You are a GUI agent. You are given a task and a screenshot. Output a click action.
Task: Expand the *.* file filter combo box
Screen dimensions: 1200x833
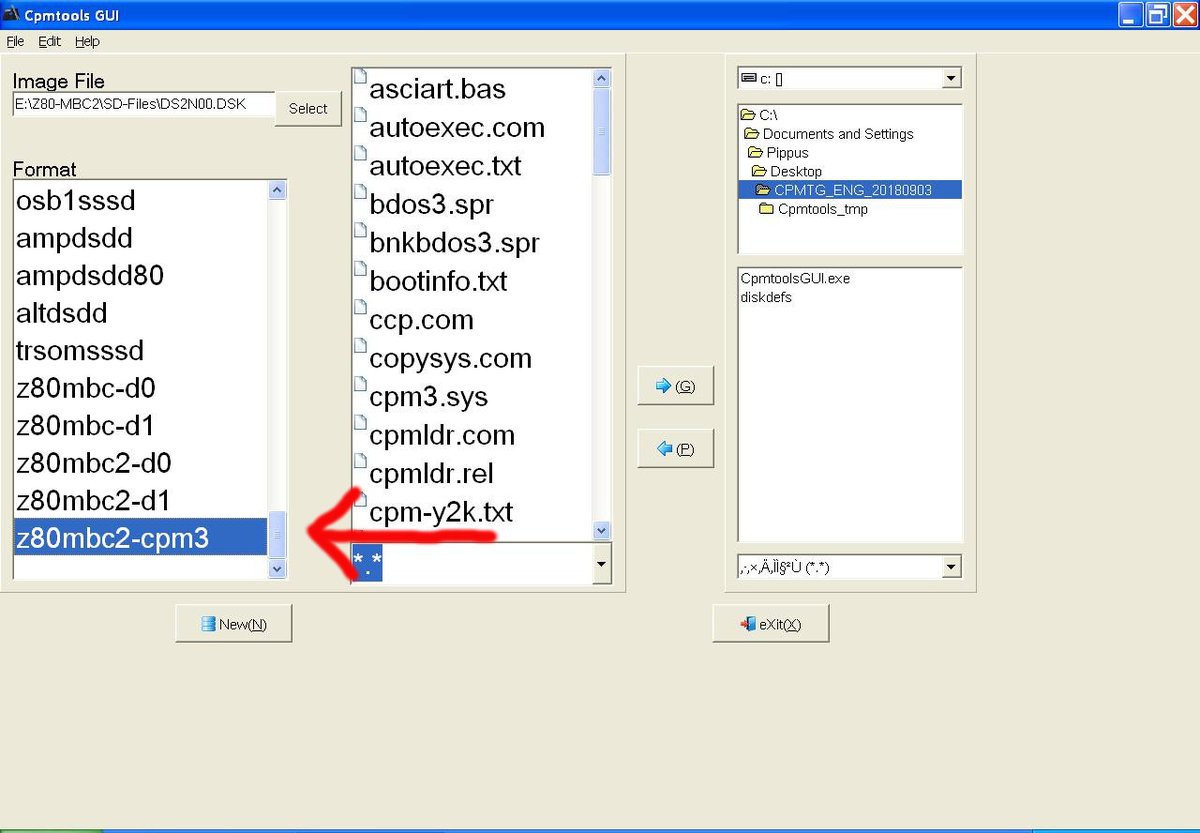coord(601,565)
